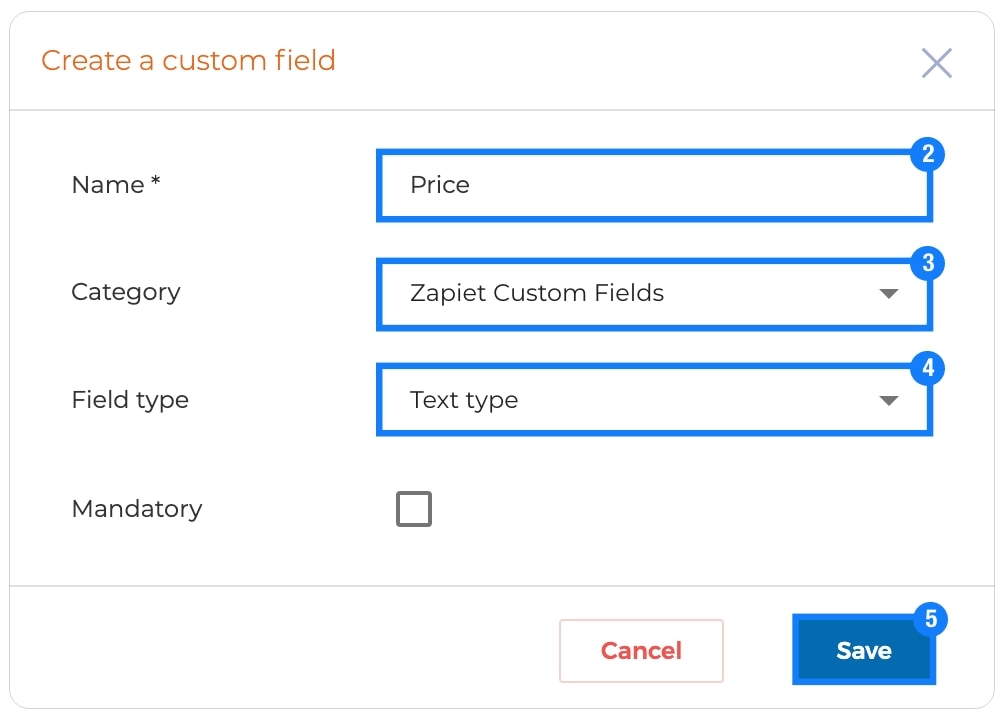Click the Field type dropdown arrow
1001x717 pixels.
point(889,400)
